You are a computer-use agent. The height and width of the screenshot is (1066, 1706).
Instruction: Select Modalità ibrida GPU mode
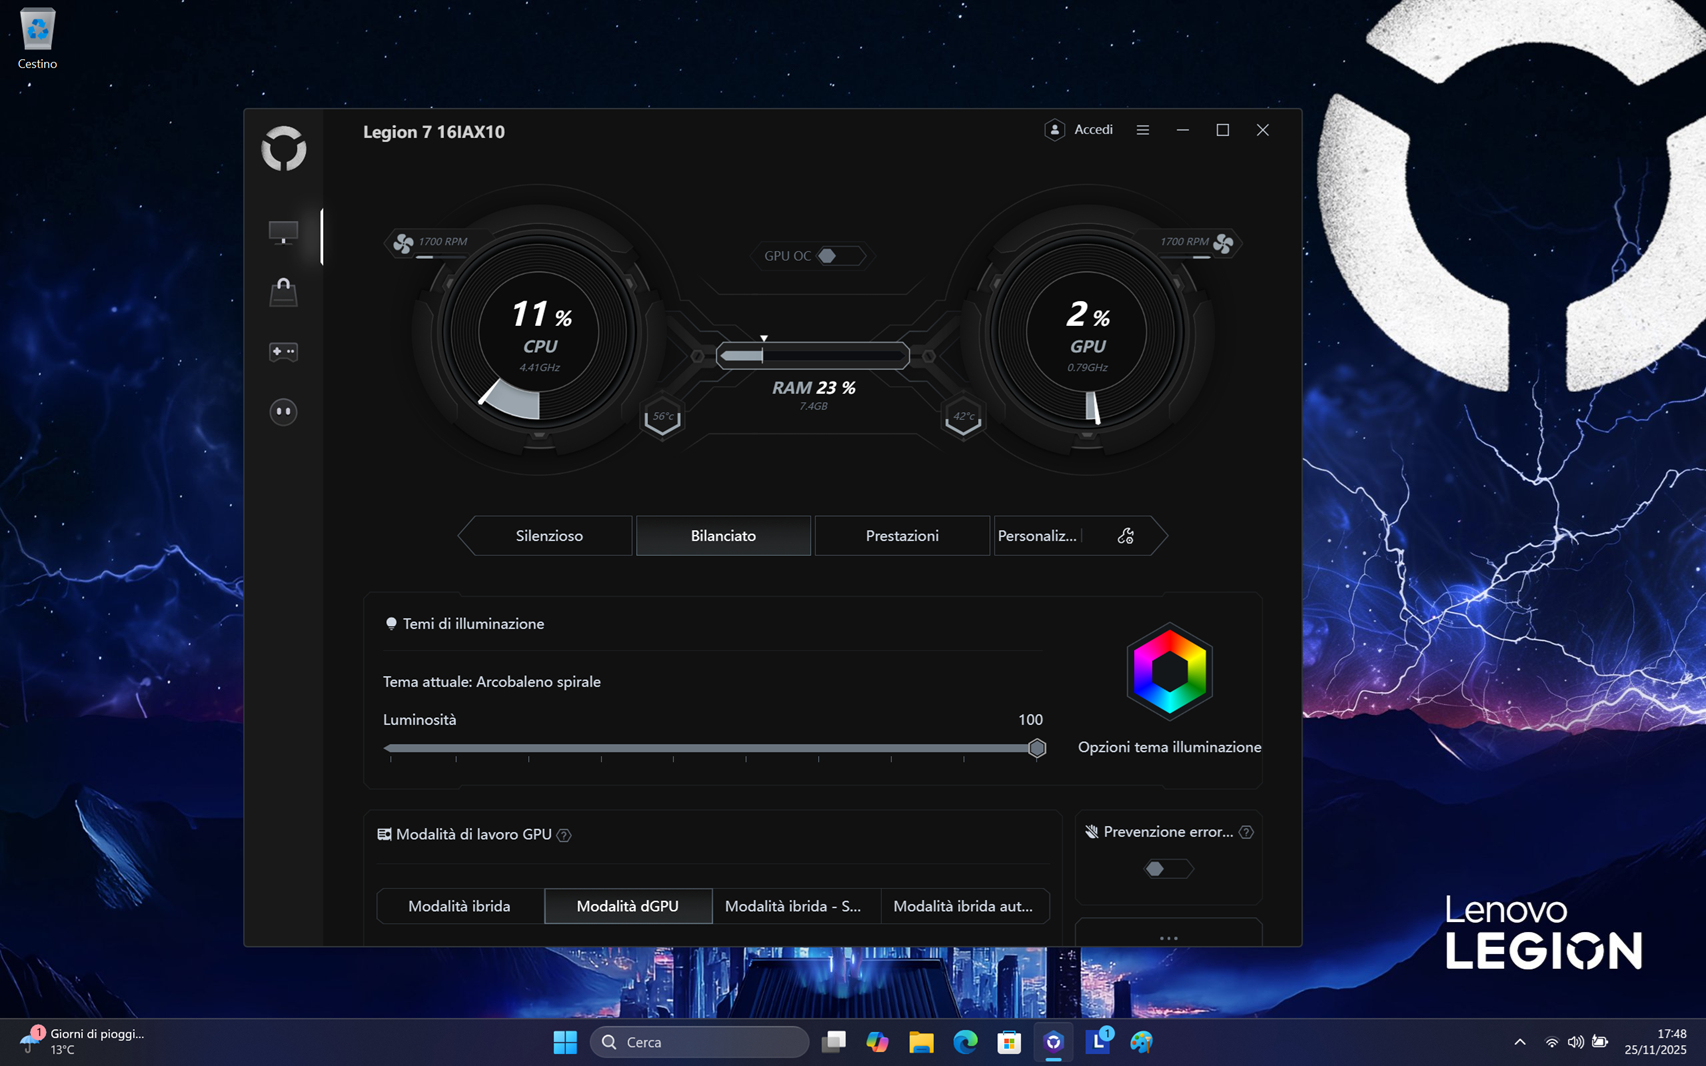pyautogui.click(x=459, y=906)
